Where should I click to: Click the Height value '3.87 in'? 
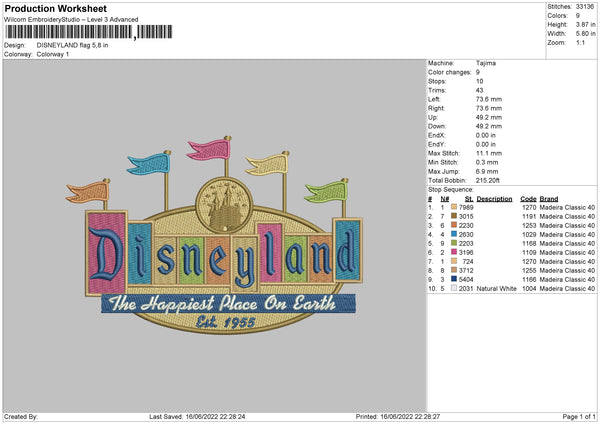[585, 24]
